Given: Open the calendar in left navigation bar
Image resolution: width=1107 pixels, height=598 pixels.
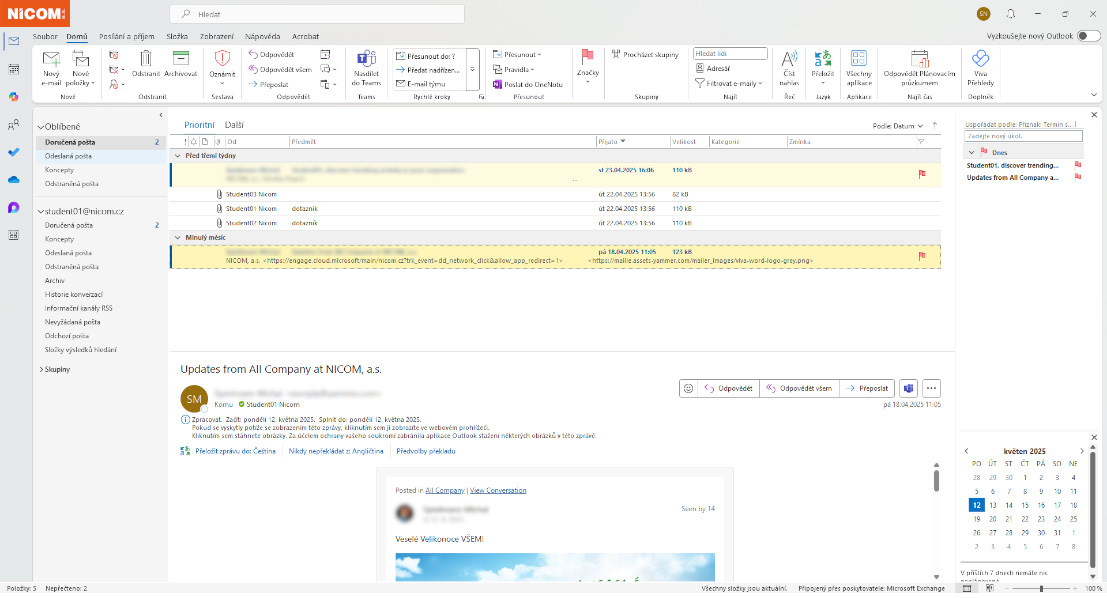Looking at the screenshot, I should click(x=13, y=69).
